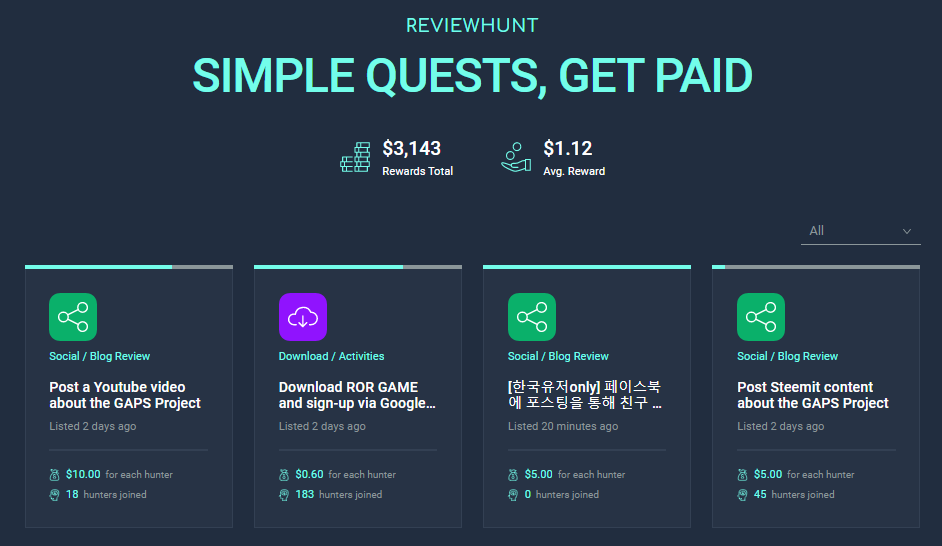
Task: Click the 0 hunters joined text
Action: (x=562, y=495)
